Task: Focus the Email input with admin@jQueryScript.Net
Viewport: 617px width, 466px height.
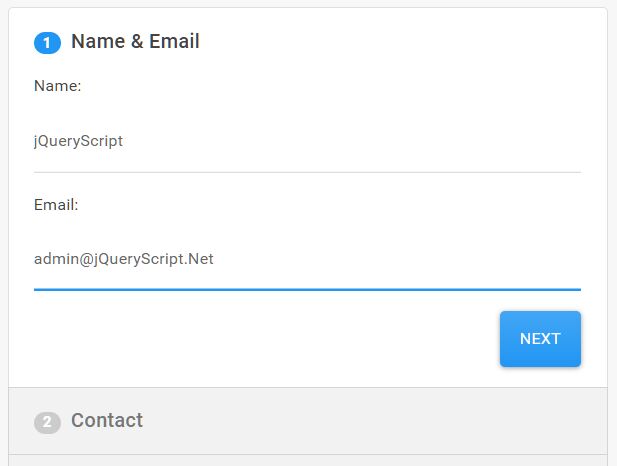Action: coord(307,259)
